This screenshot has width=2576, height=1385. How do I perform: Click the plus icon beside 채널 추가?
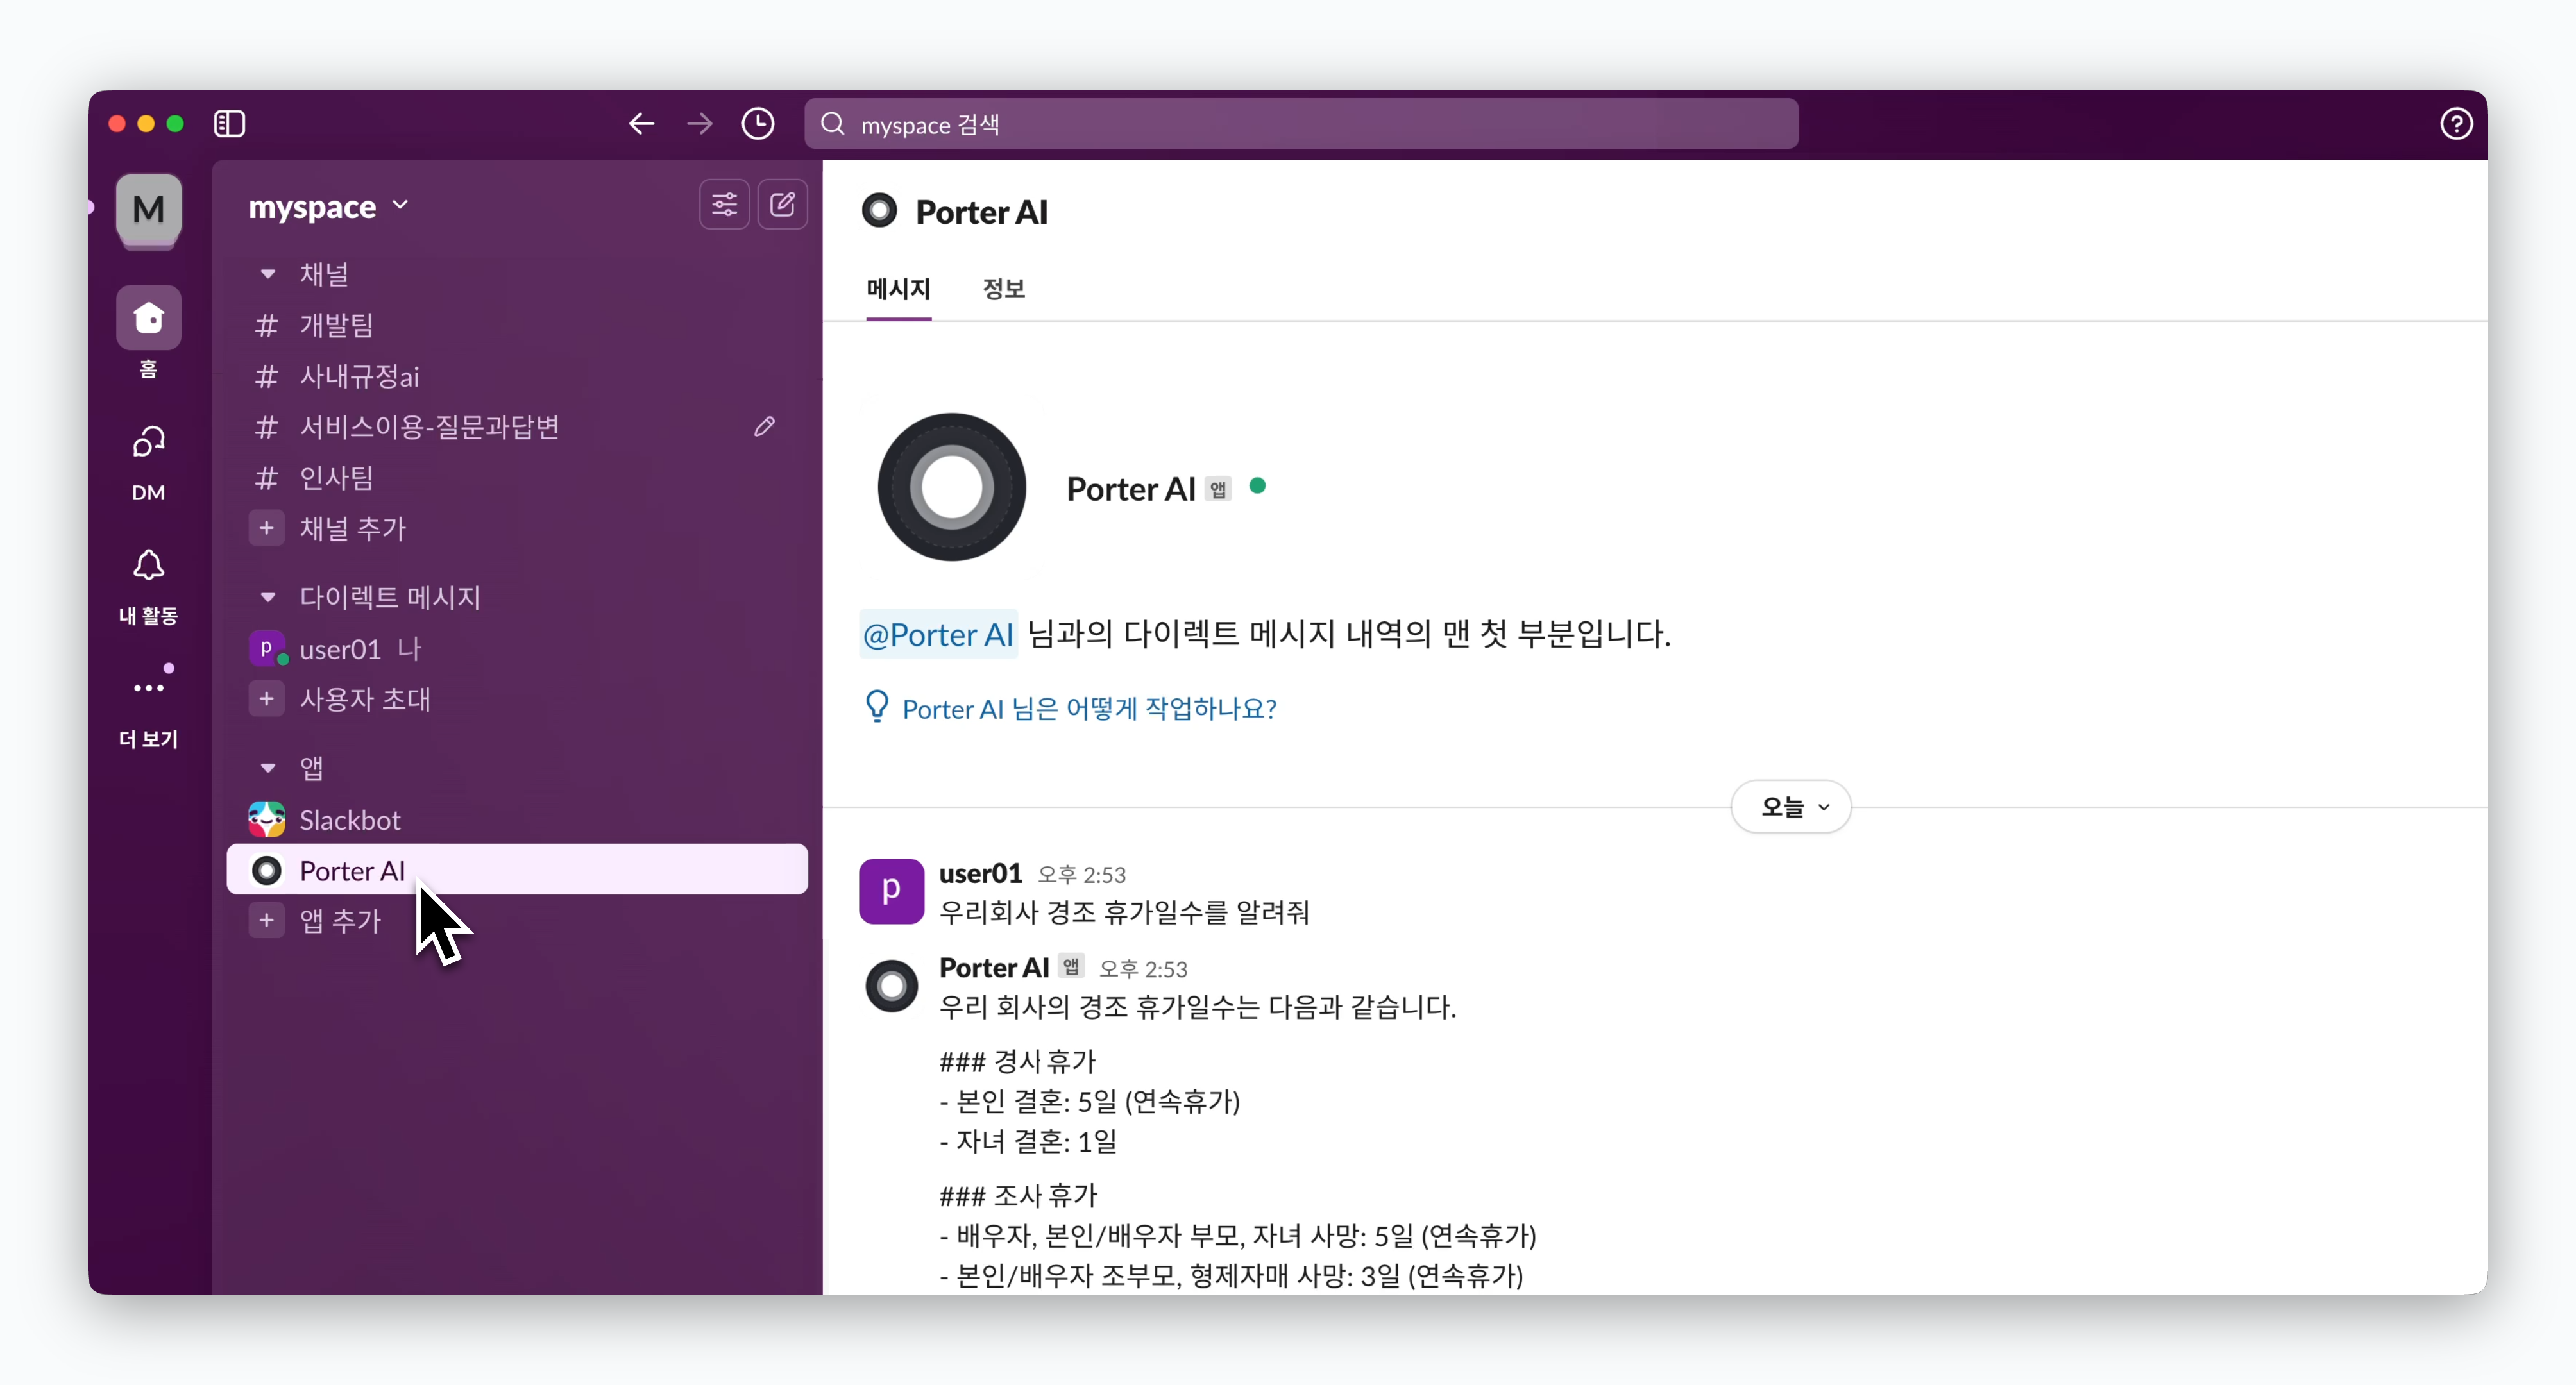(266, 528)
